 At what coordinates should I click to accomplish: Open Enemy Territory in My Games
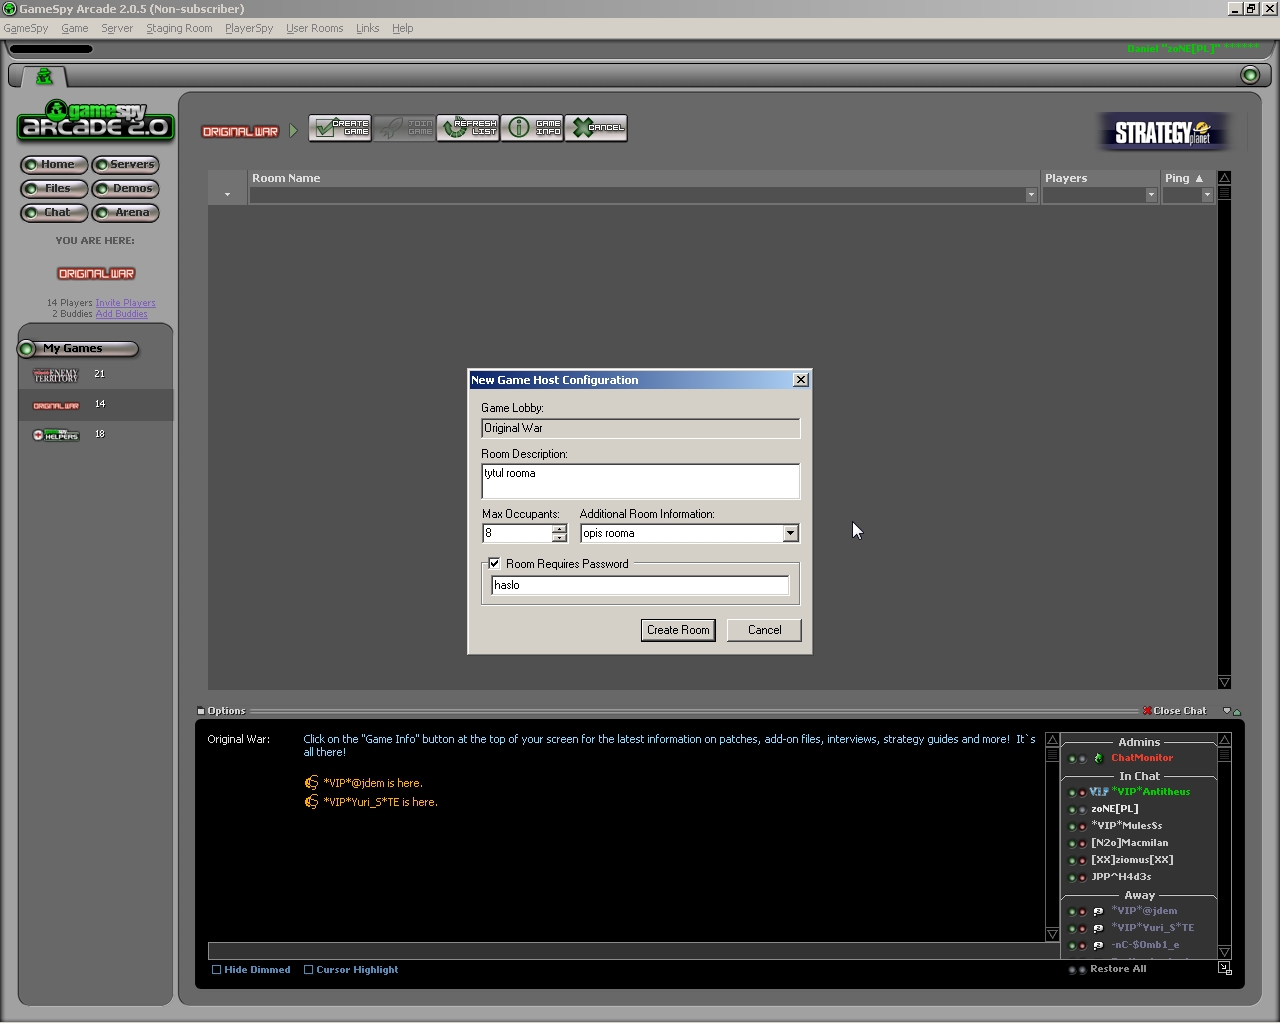tap(56, 375)
